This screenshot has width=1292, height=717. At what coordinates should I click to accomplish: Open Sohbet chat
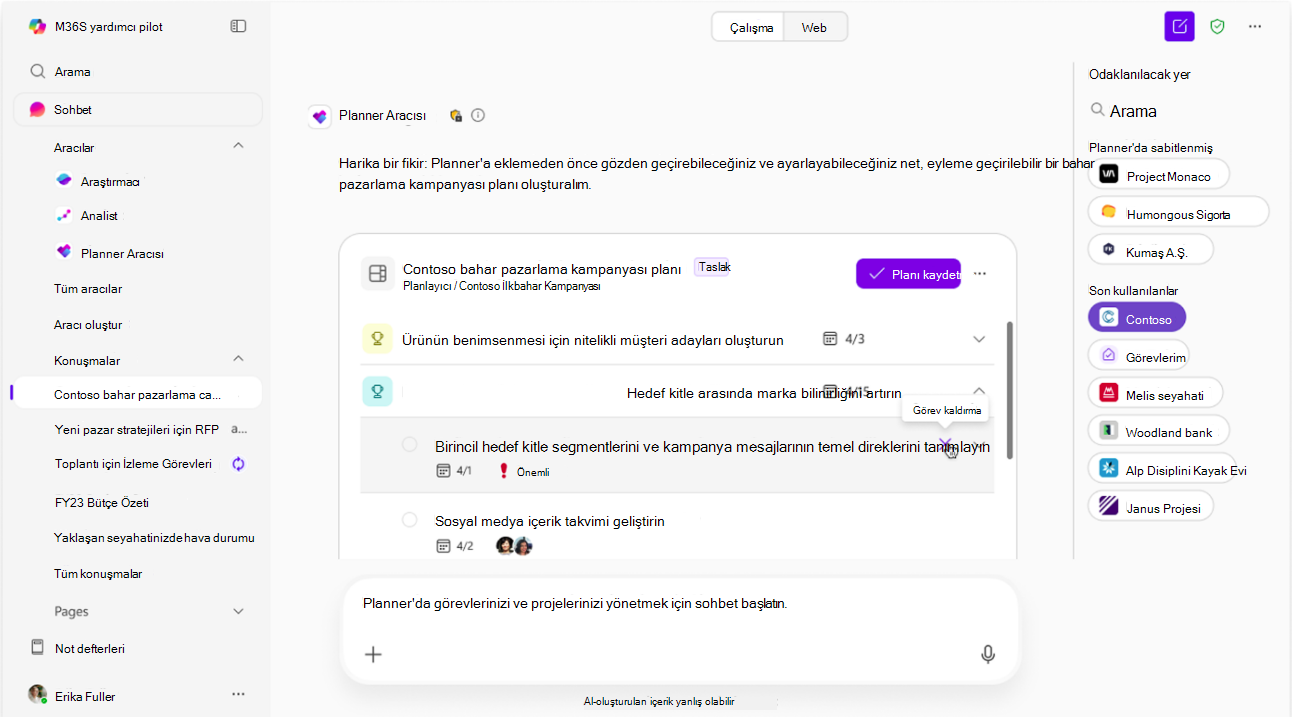click(138, 109)
